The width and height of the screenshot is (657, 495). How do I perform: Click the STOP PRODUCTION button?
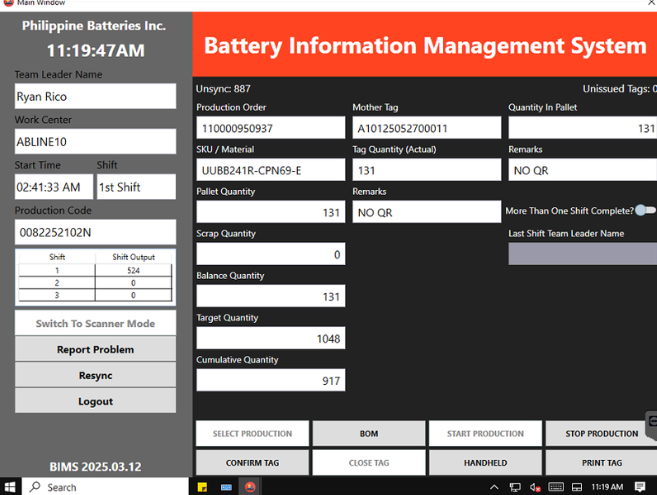coord(601,433)
